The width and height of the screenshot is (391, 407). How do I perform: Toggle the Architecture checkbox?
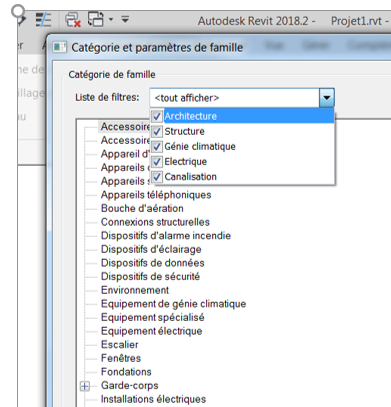[157, 116]
